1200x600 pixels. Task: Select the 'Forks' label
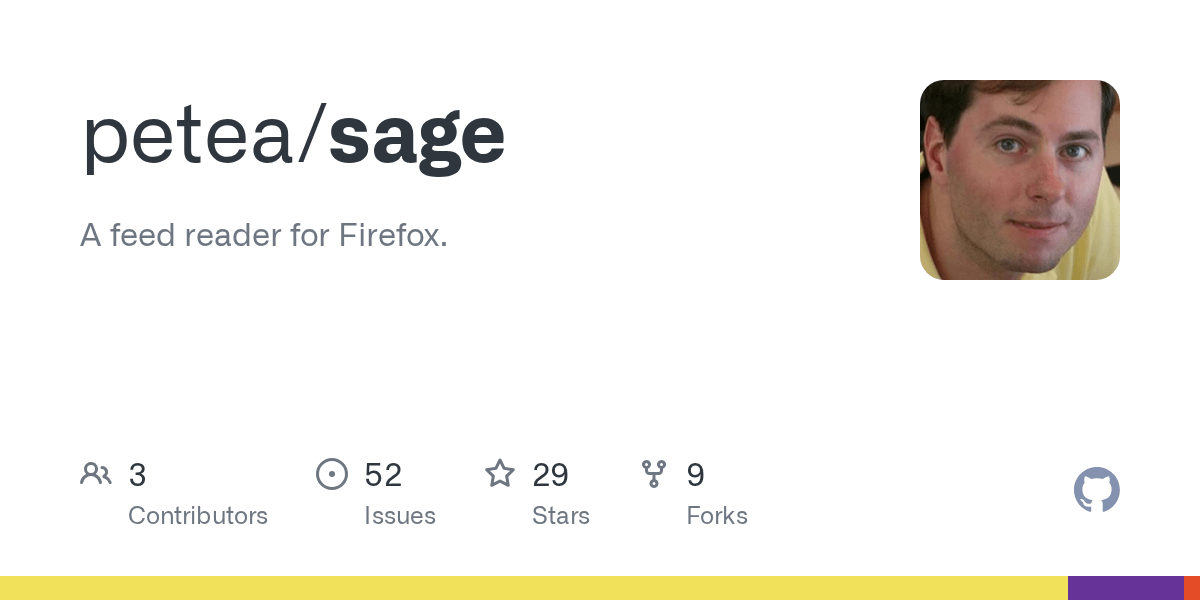point(717,516)
